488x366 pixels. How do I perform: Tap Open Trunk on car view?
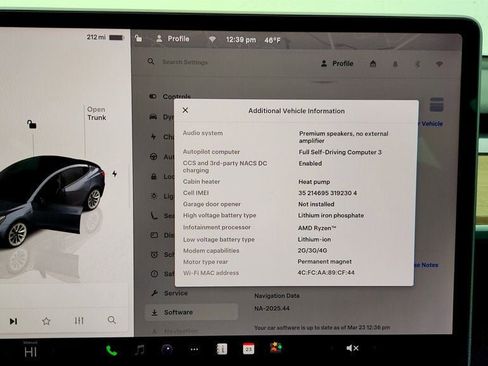coord(97,113)
